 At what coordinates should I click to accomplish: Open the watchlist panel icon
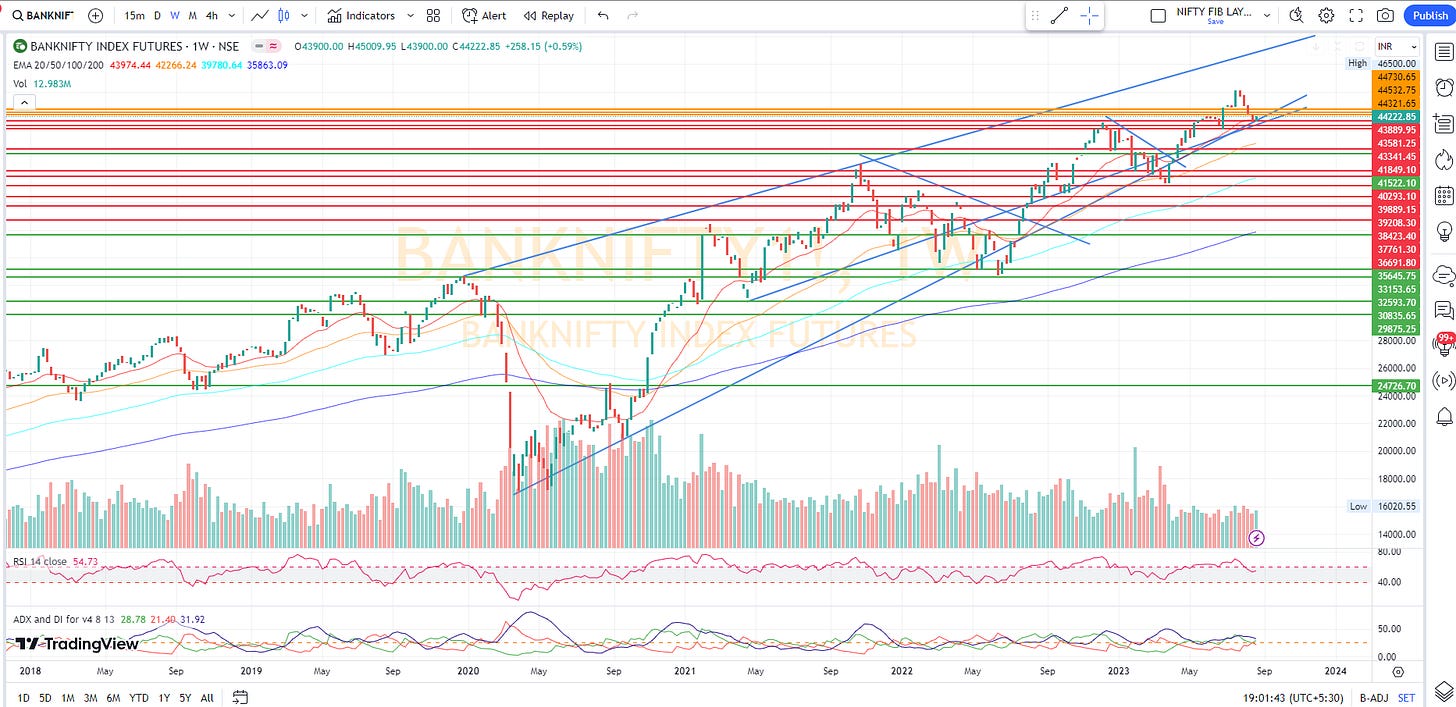pyautogui.click(x=1443, y=52)
